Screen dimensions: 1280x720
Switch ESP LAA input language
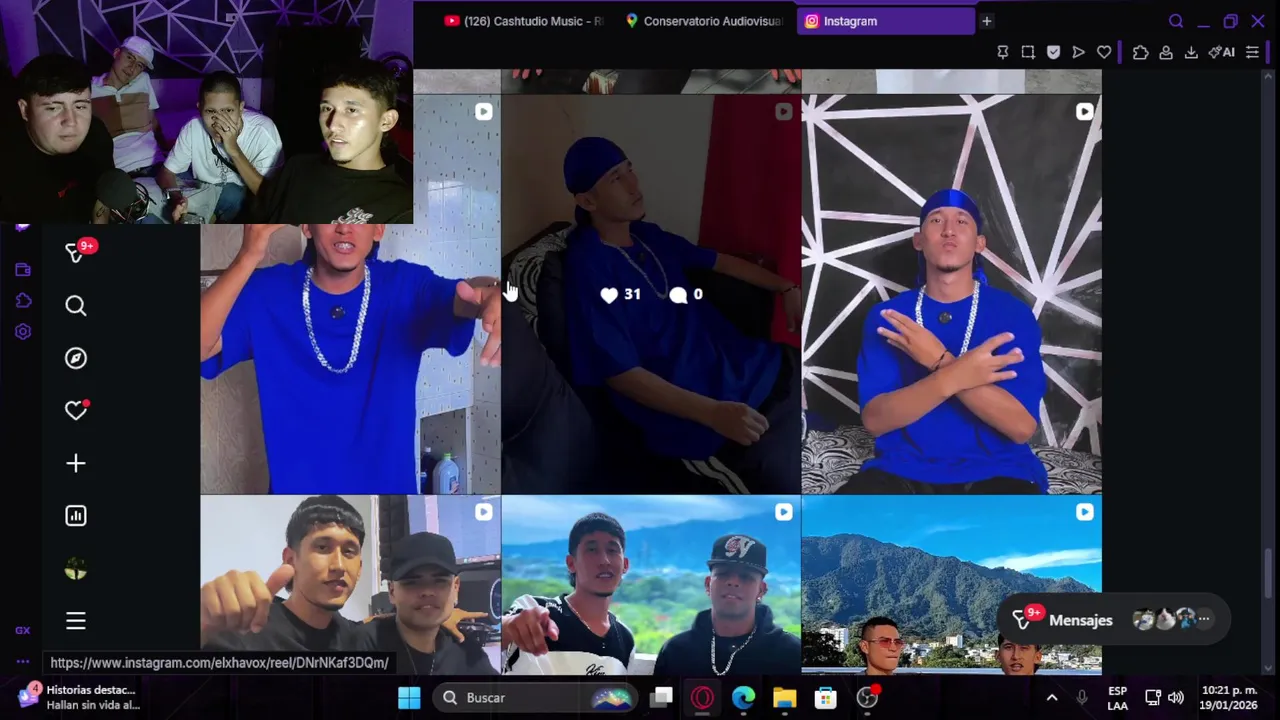point(1118,698)
